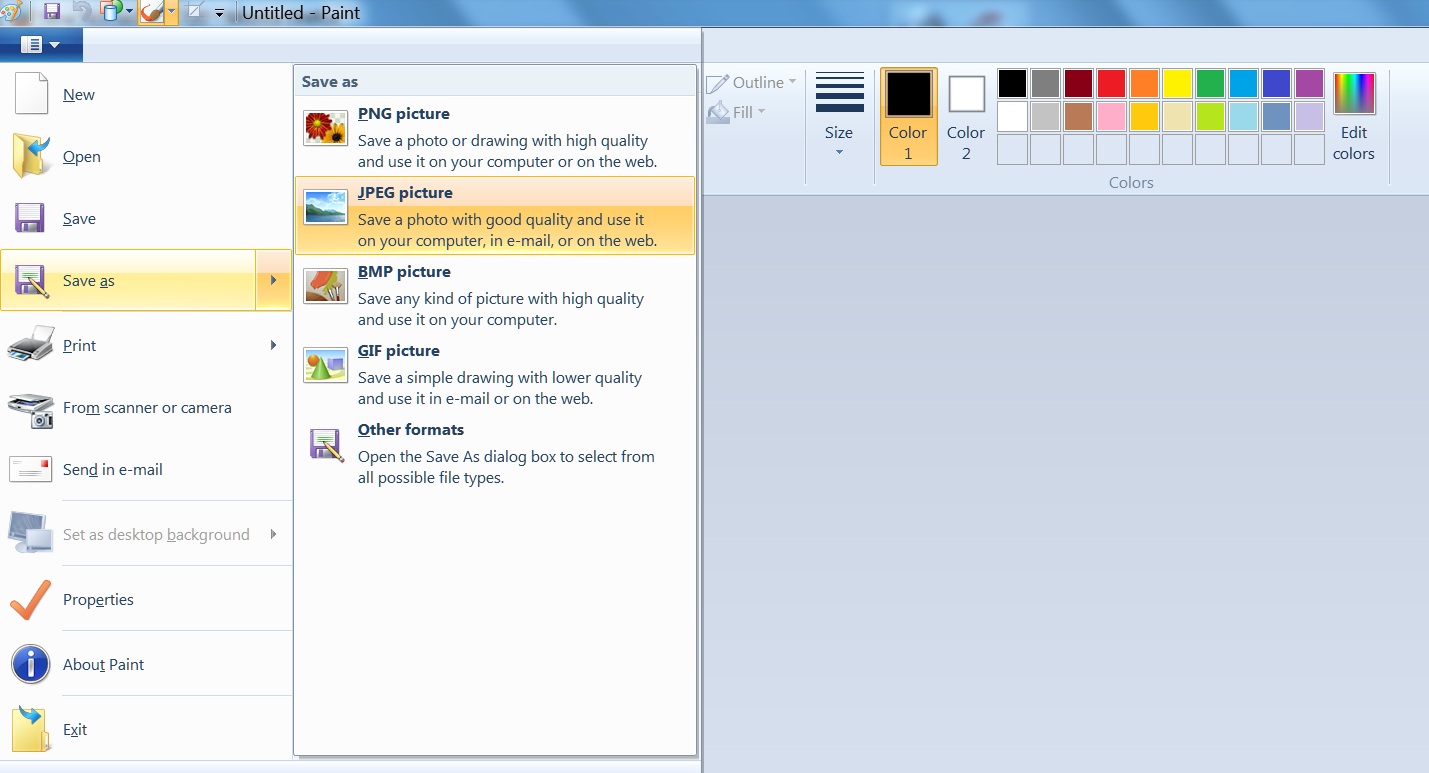
Task: Choose New from the file menu
Action: click(x=79, y=95)
